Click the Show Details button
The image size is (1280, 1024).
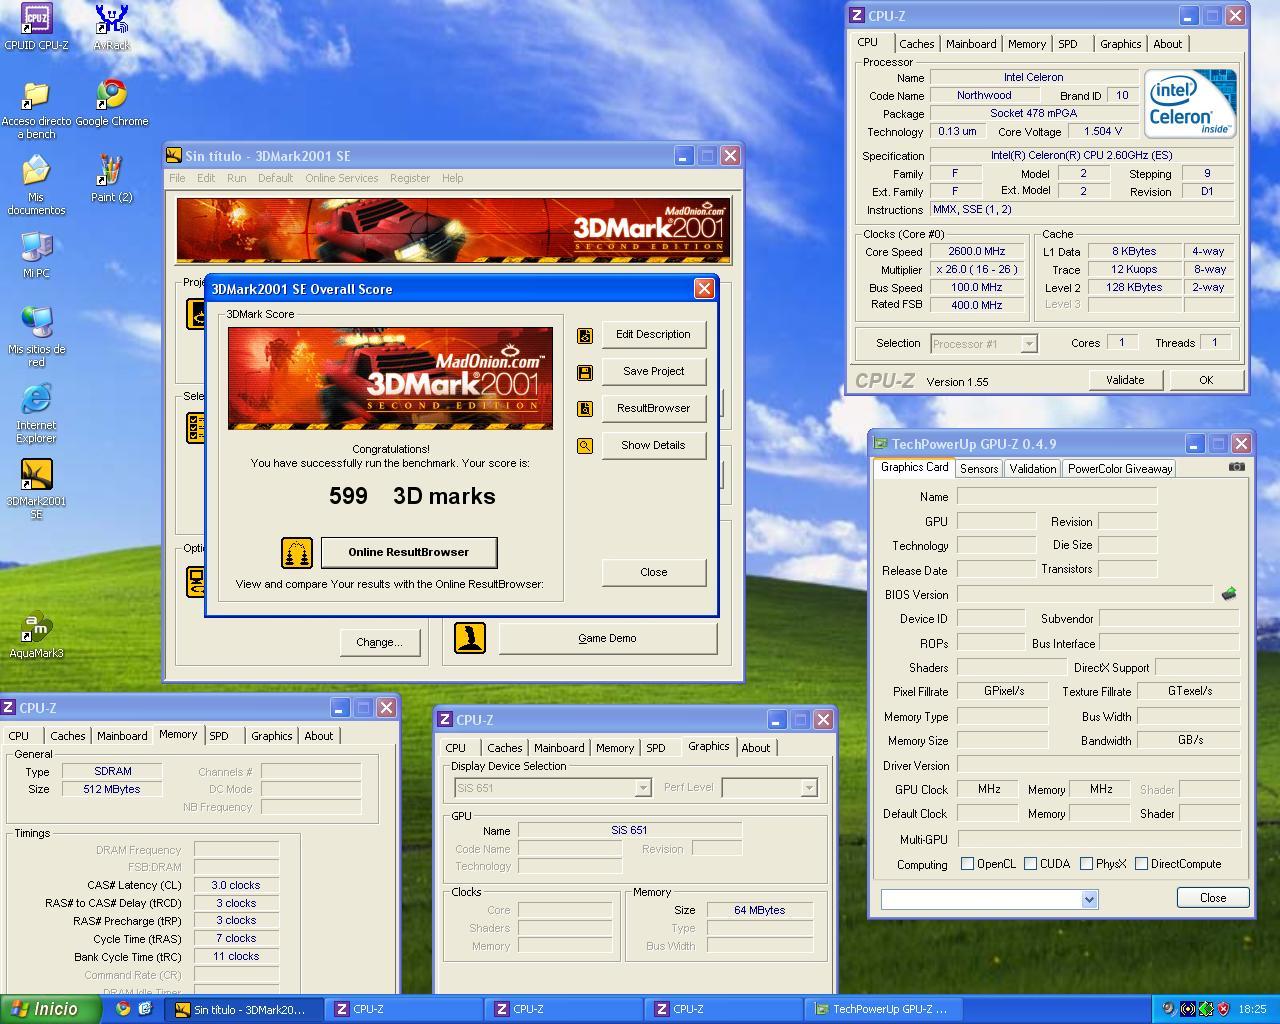pos(653,445)
